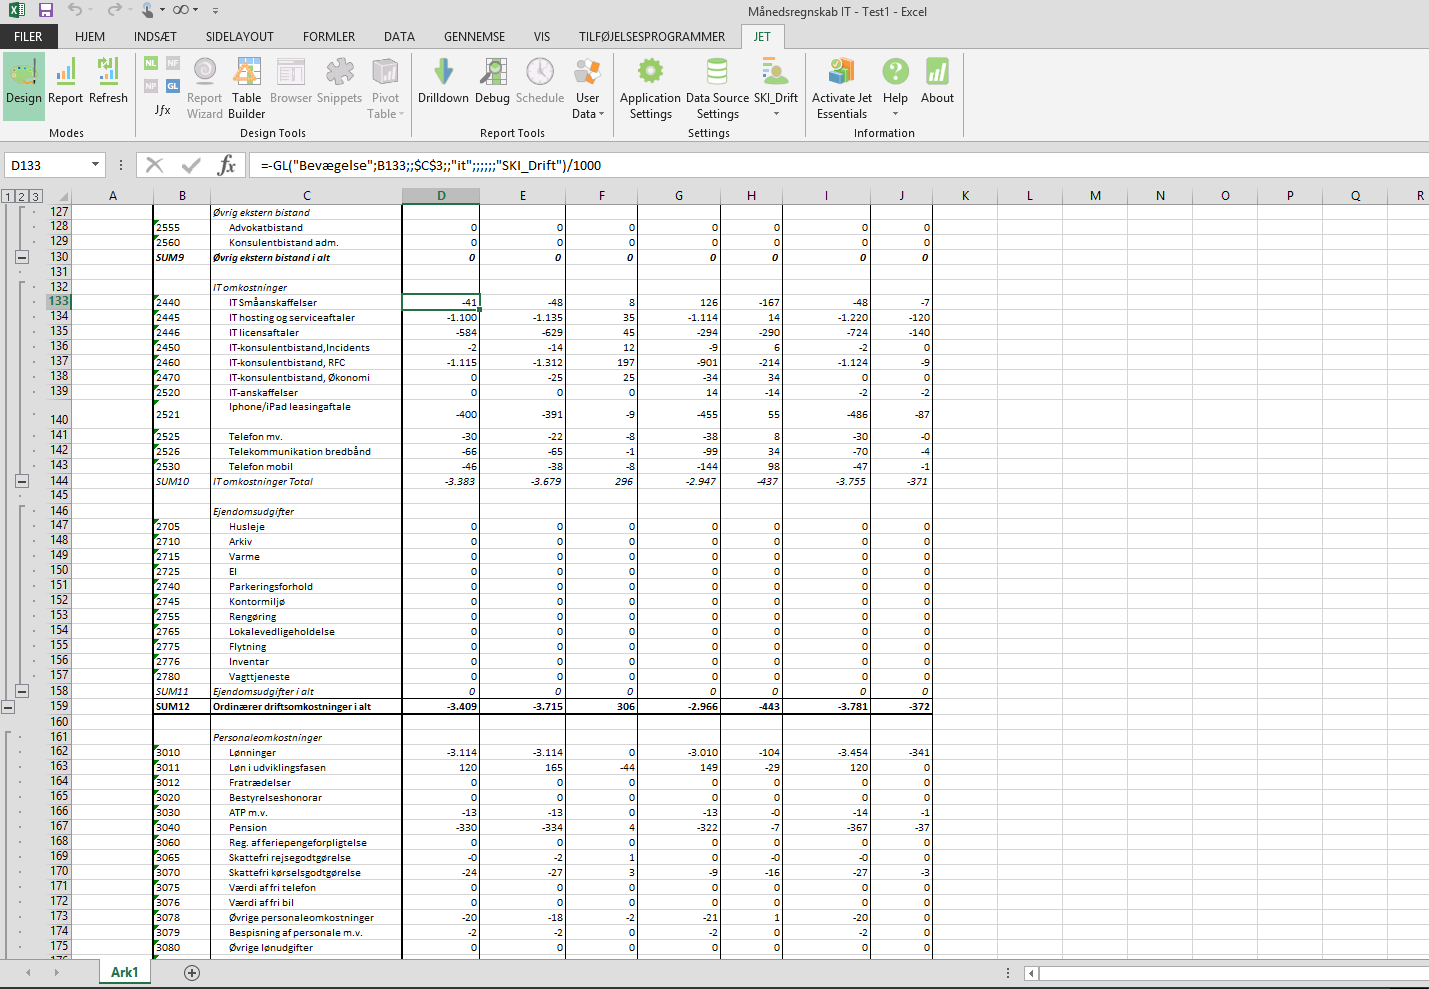Click the 'Ordinærer driftsomkostninger i alt' cell

click(x=307, y=706)
